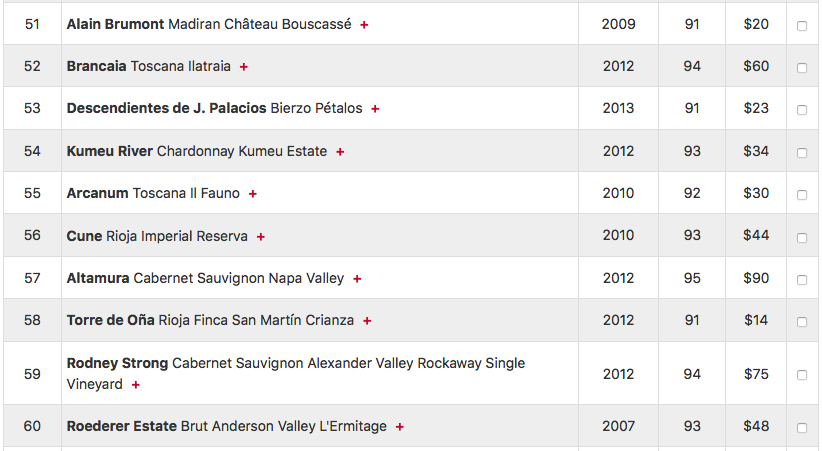The image size is (823, 451).
Task: Tick checkbox for Roederer Estate row 60
Action: pos(802,428)
